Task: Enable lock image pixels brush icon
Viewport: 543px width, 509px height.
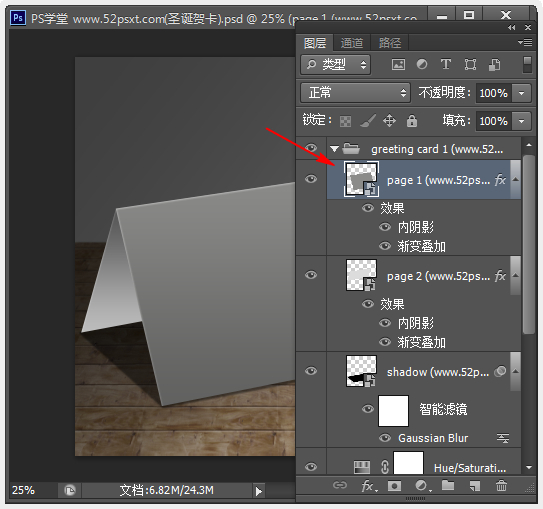Action: (x=367, y=121)
